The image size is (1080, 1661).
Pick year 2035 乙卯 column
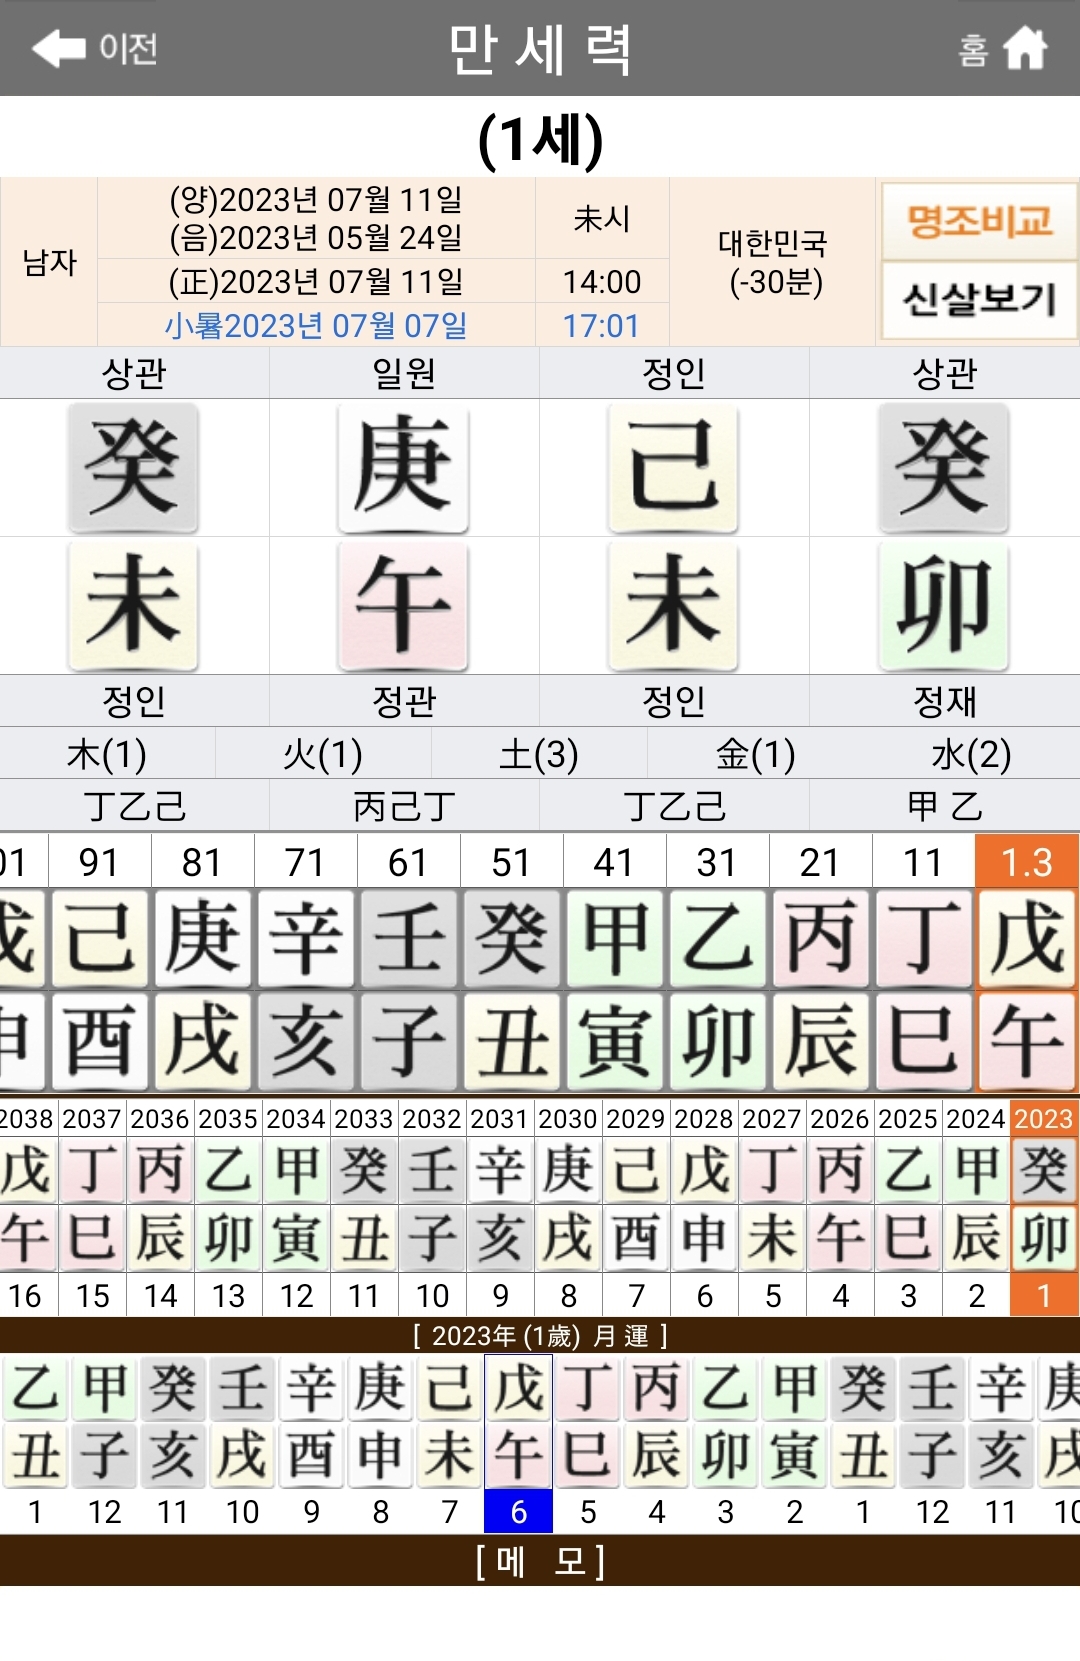point(228,1209)
